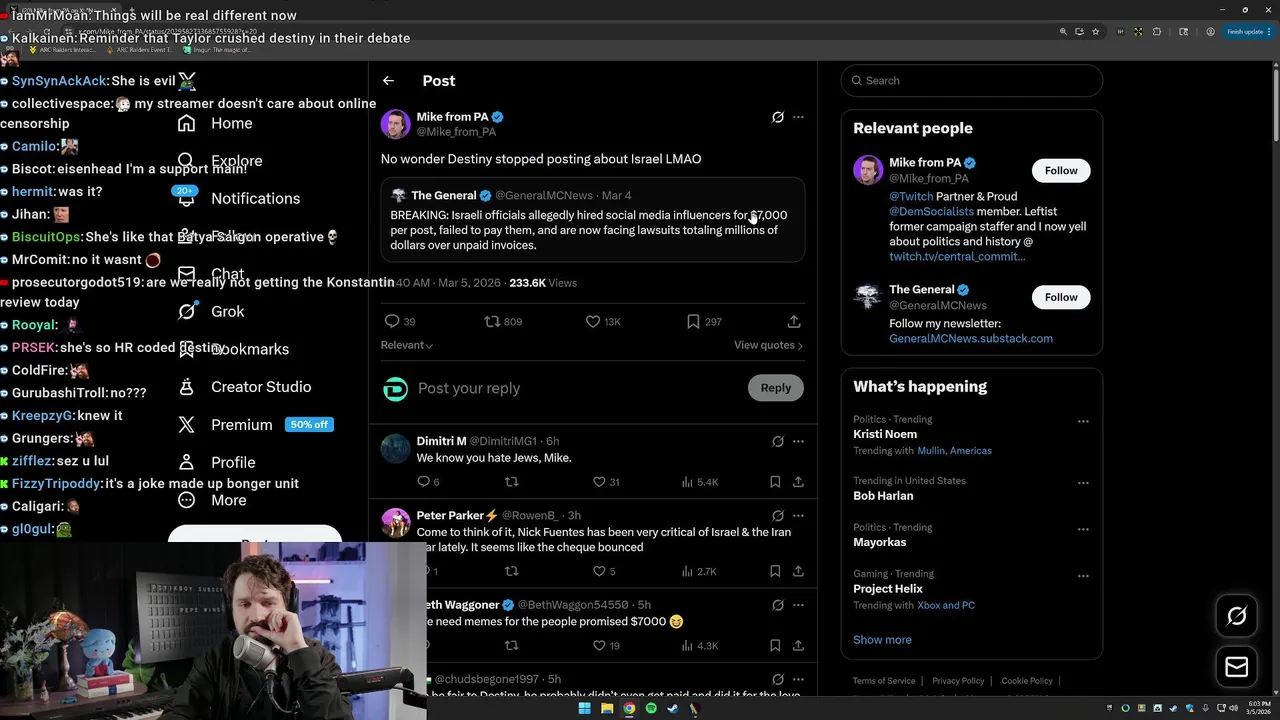Follow Mike from PA in Relevant people
The height and width of the screenshot is (720, 1280).
click(1061, 170)
